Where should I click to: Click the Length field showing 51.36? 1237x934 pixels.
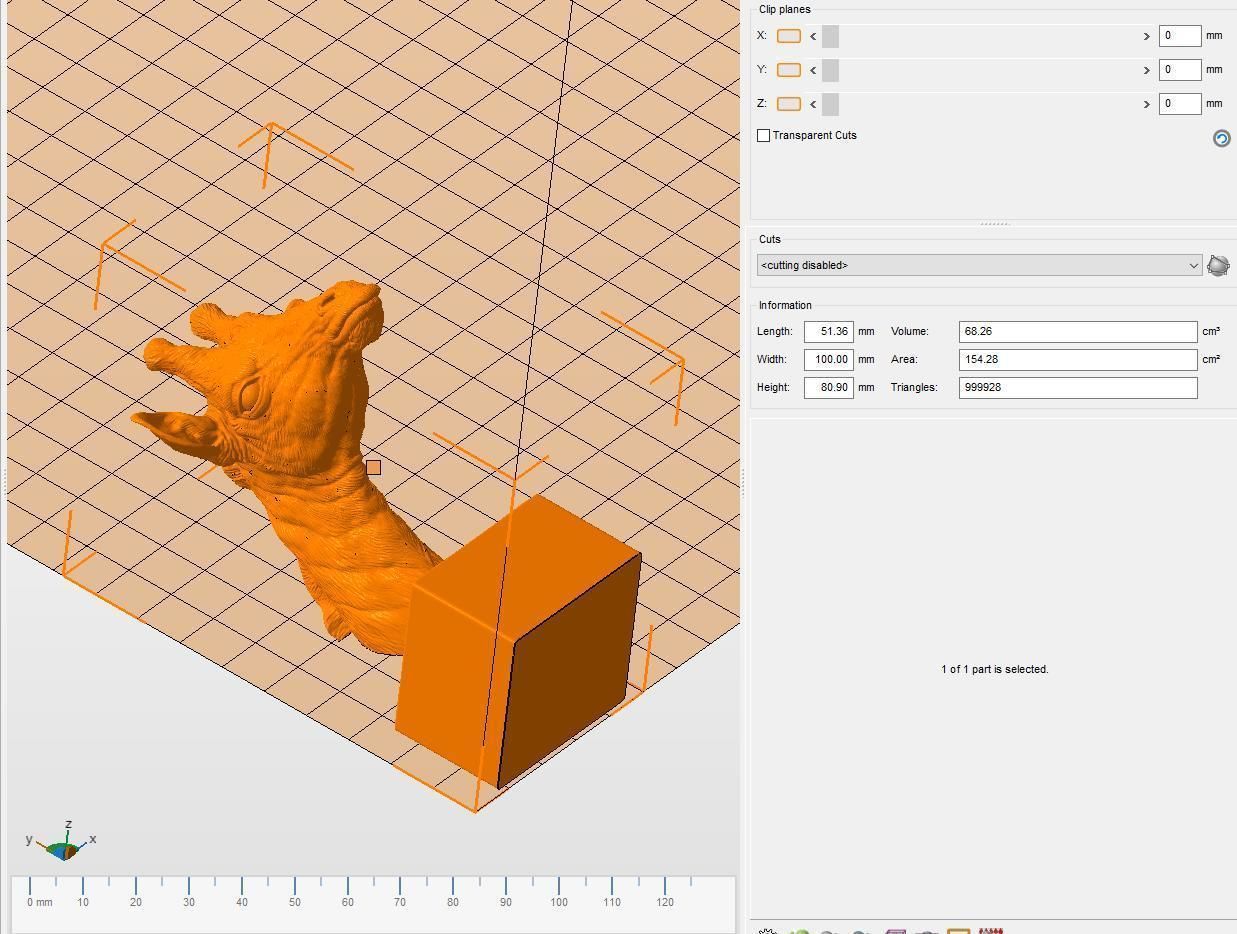tap(829, 331)
